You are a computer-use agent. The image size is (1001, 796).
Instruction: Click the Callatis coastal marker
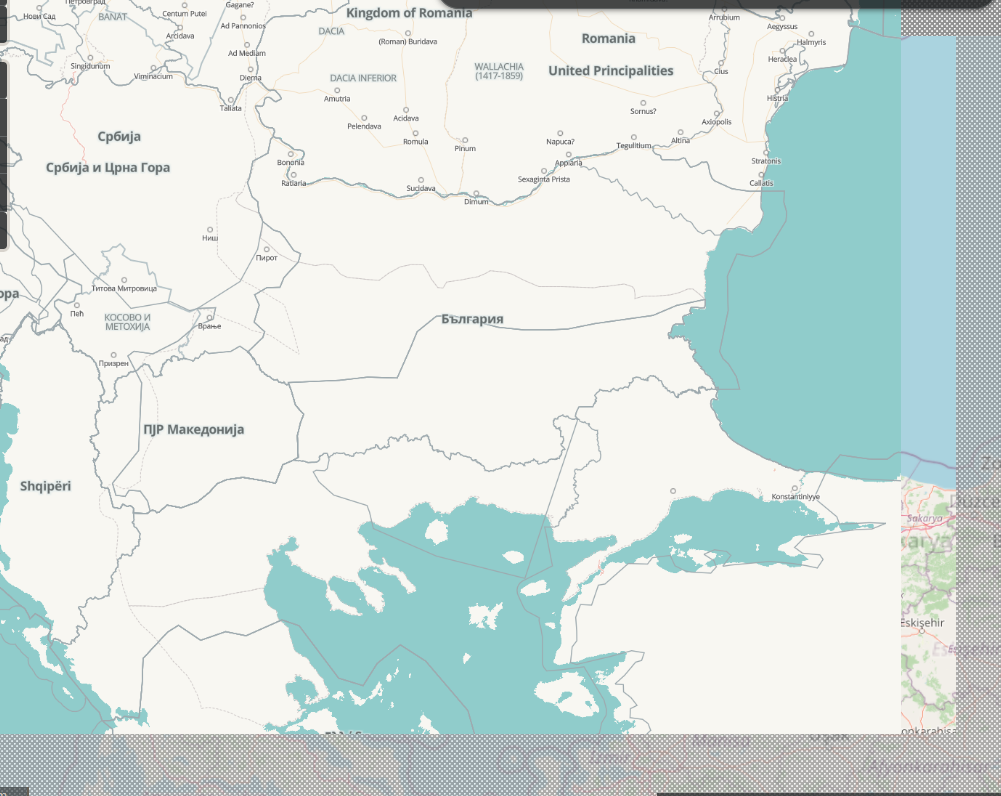(x=763, y=173)
